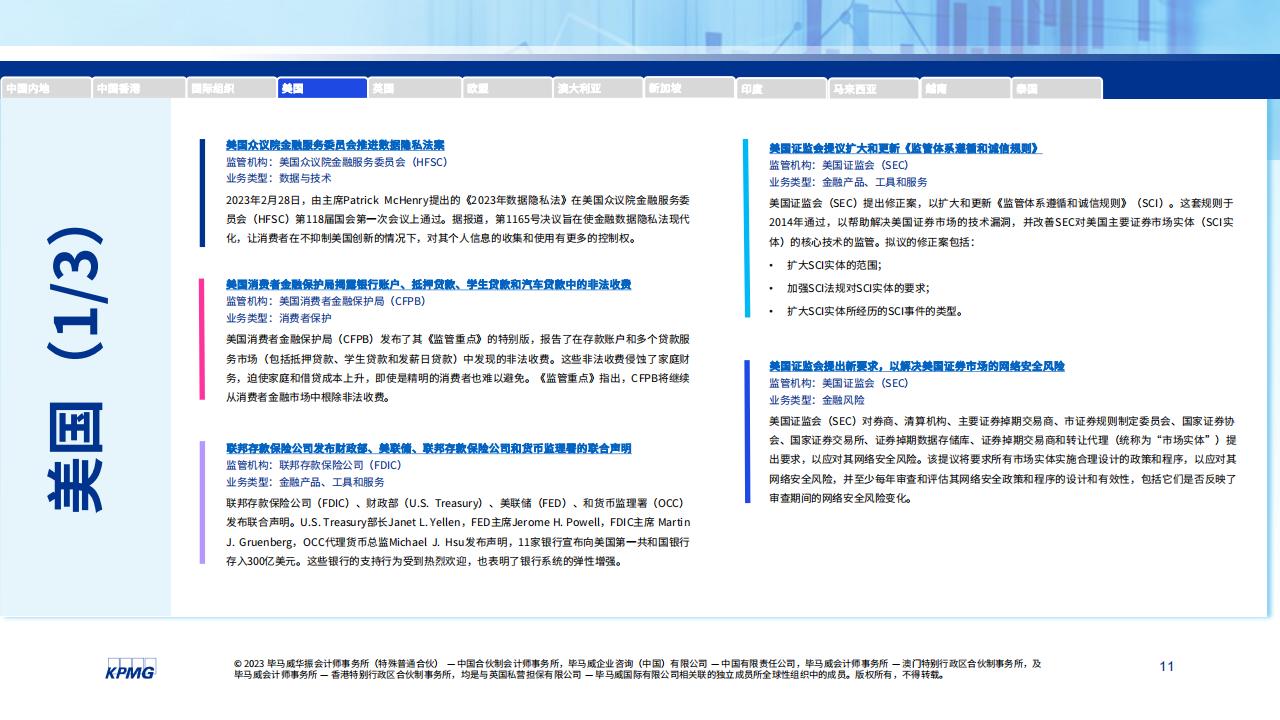Select the 国际组织 tab
The image size is (1280, 720).
coord(231,88)
